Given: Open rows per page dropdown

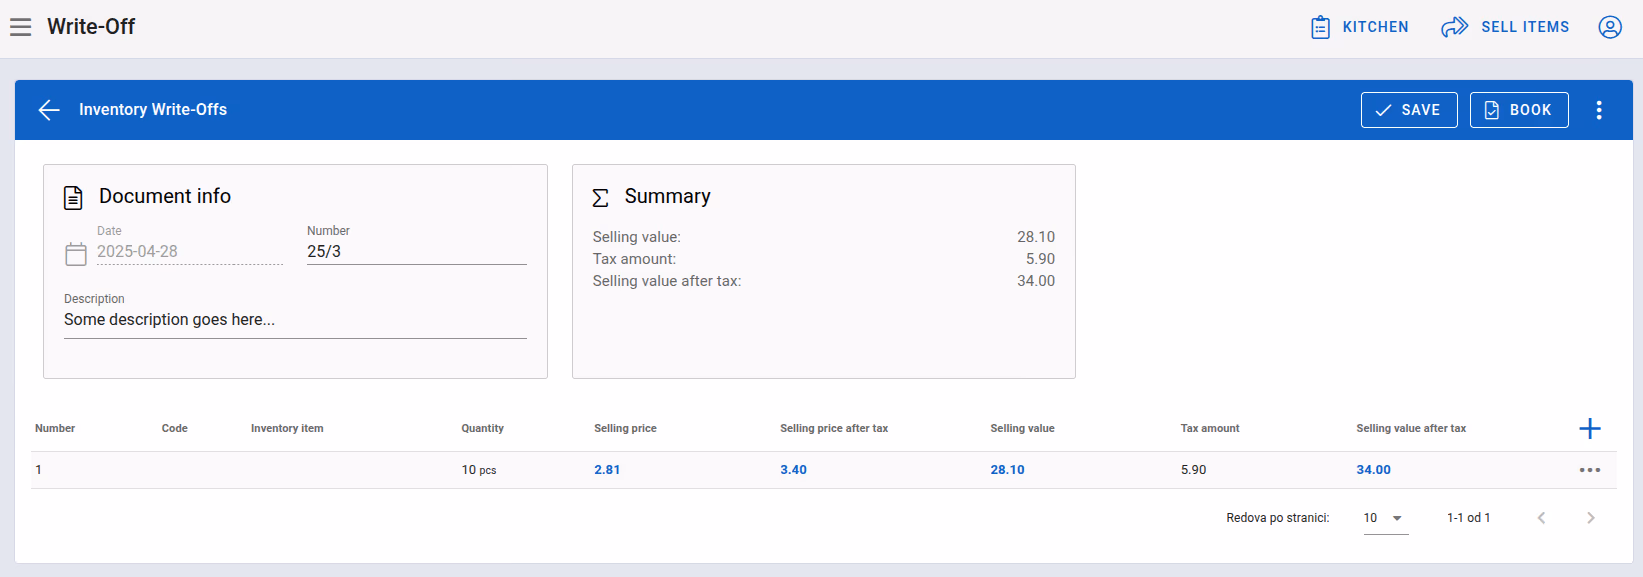Looking at the screenshot, I should pos(1386,518).
